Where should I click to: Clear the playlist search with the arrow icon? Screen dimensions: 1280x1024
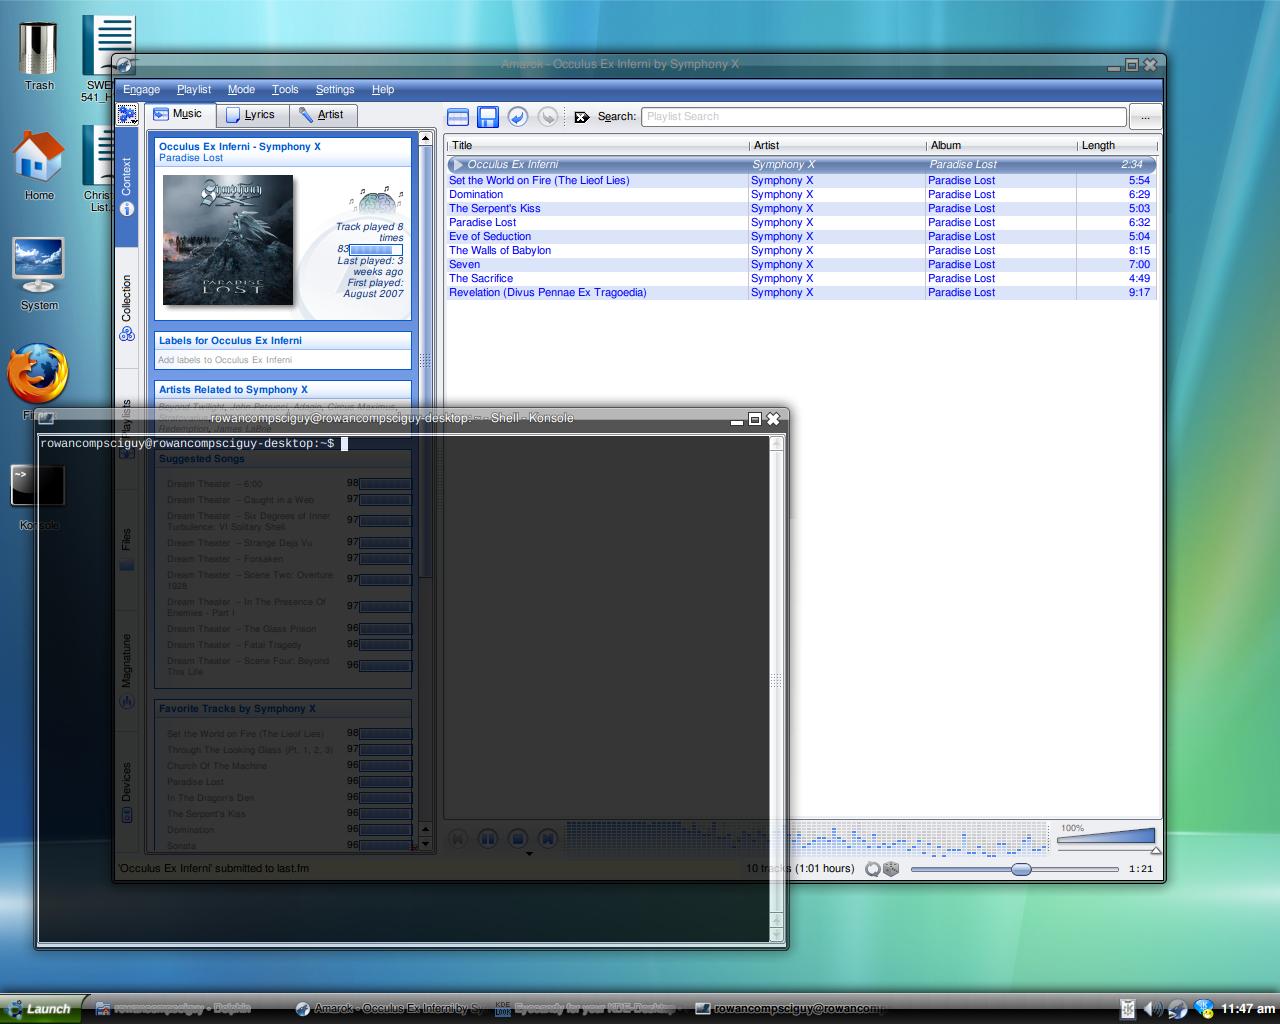pyautogui.click(x=582, y=117)
